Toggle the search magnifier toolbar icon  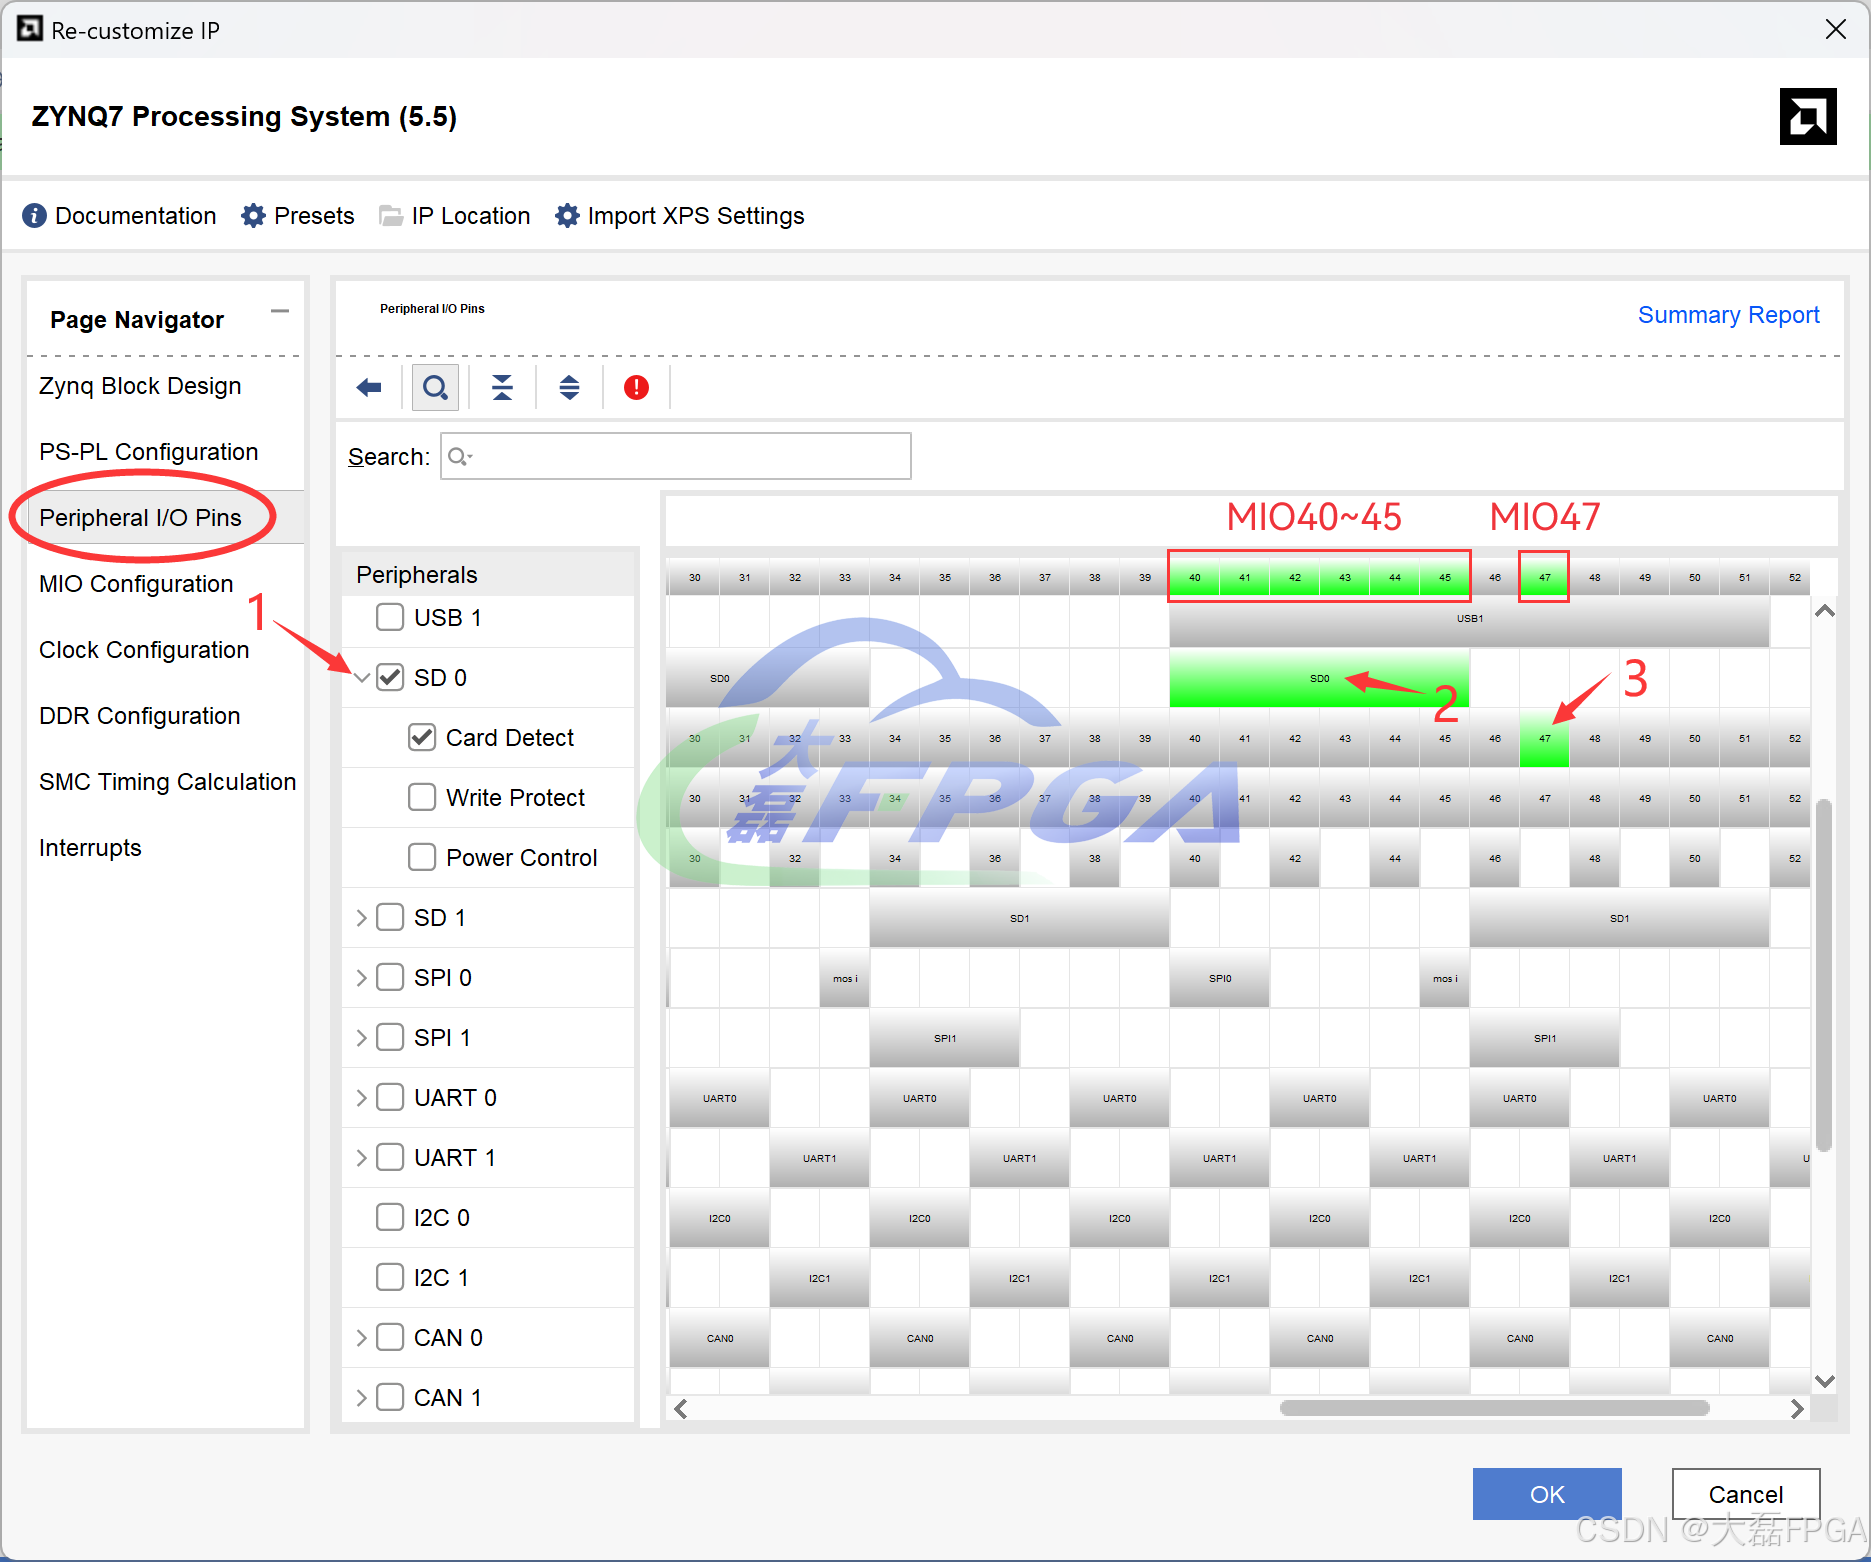435,387
